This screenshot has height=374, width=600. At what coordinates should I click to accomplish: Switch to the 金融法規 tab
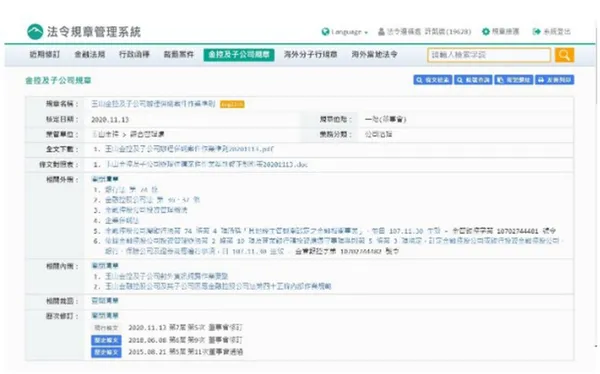click(x=90, y=54)
